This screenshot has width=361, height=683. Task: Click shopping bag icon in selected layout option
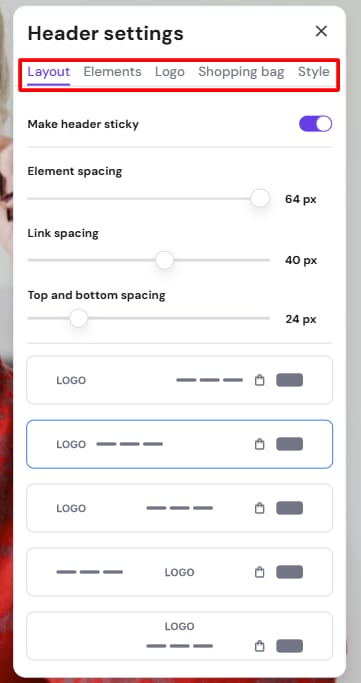point(260,444)
